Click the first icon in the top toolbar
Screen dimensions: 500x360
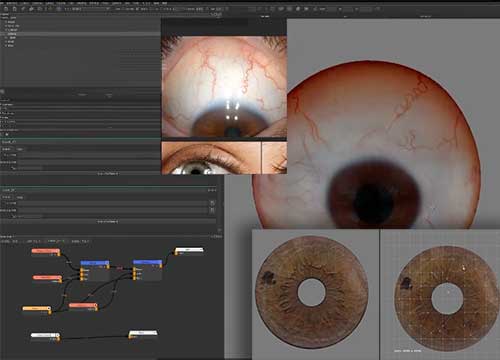tap(6, 9)
